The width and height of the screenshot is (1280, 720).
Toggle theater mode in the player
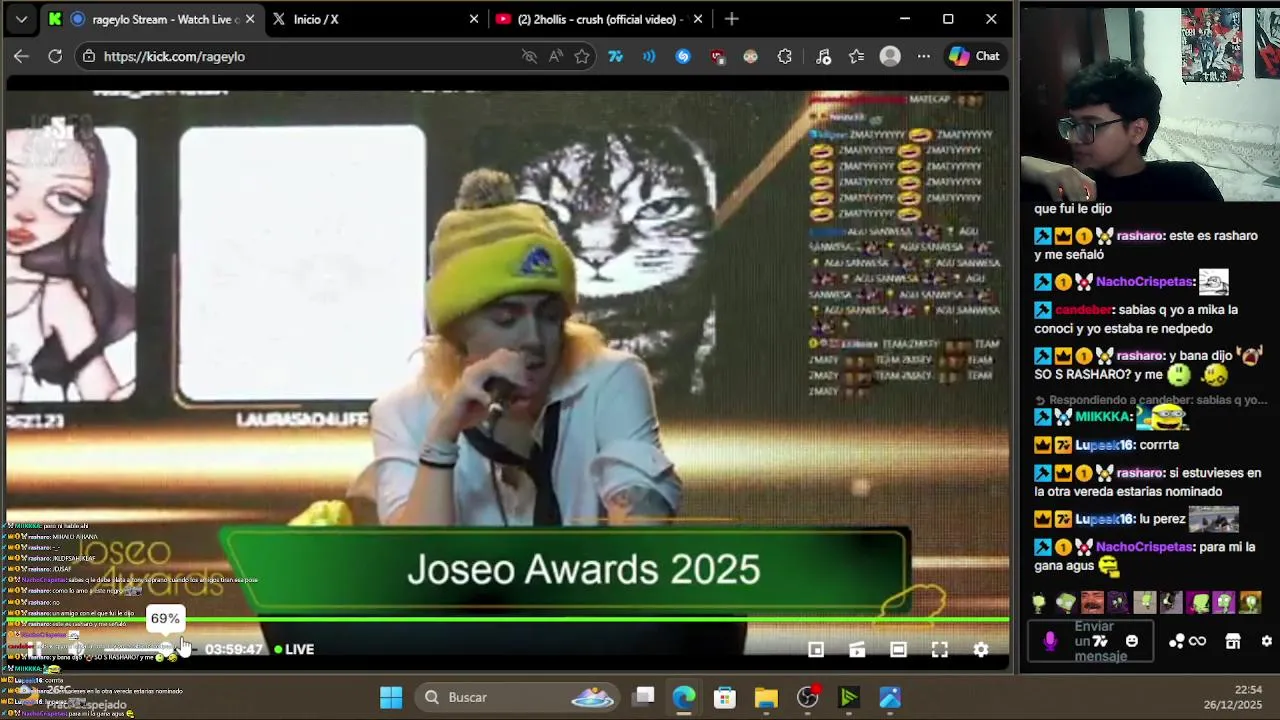click(x=898, y=650)
